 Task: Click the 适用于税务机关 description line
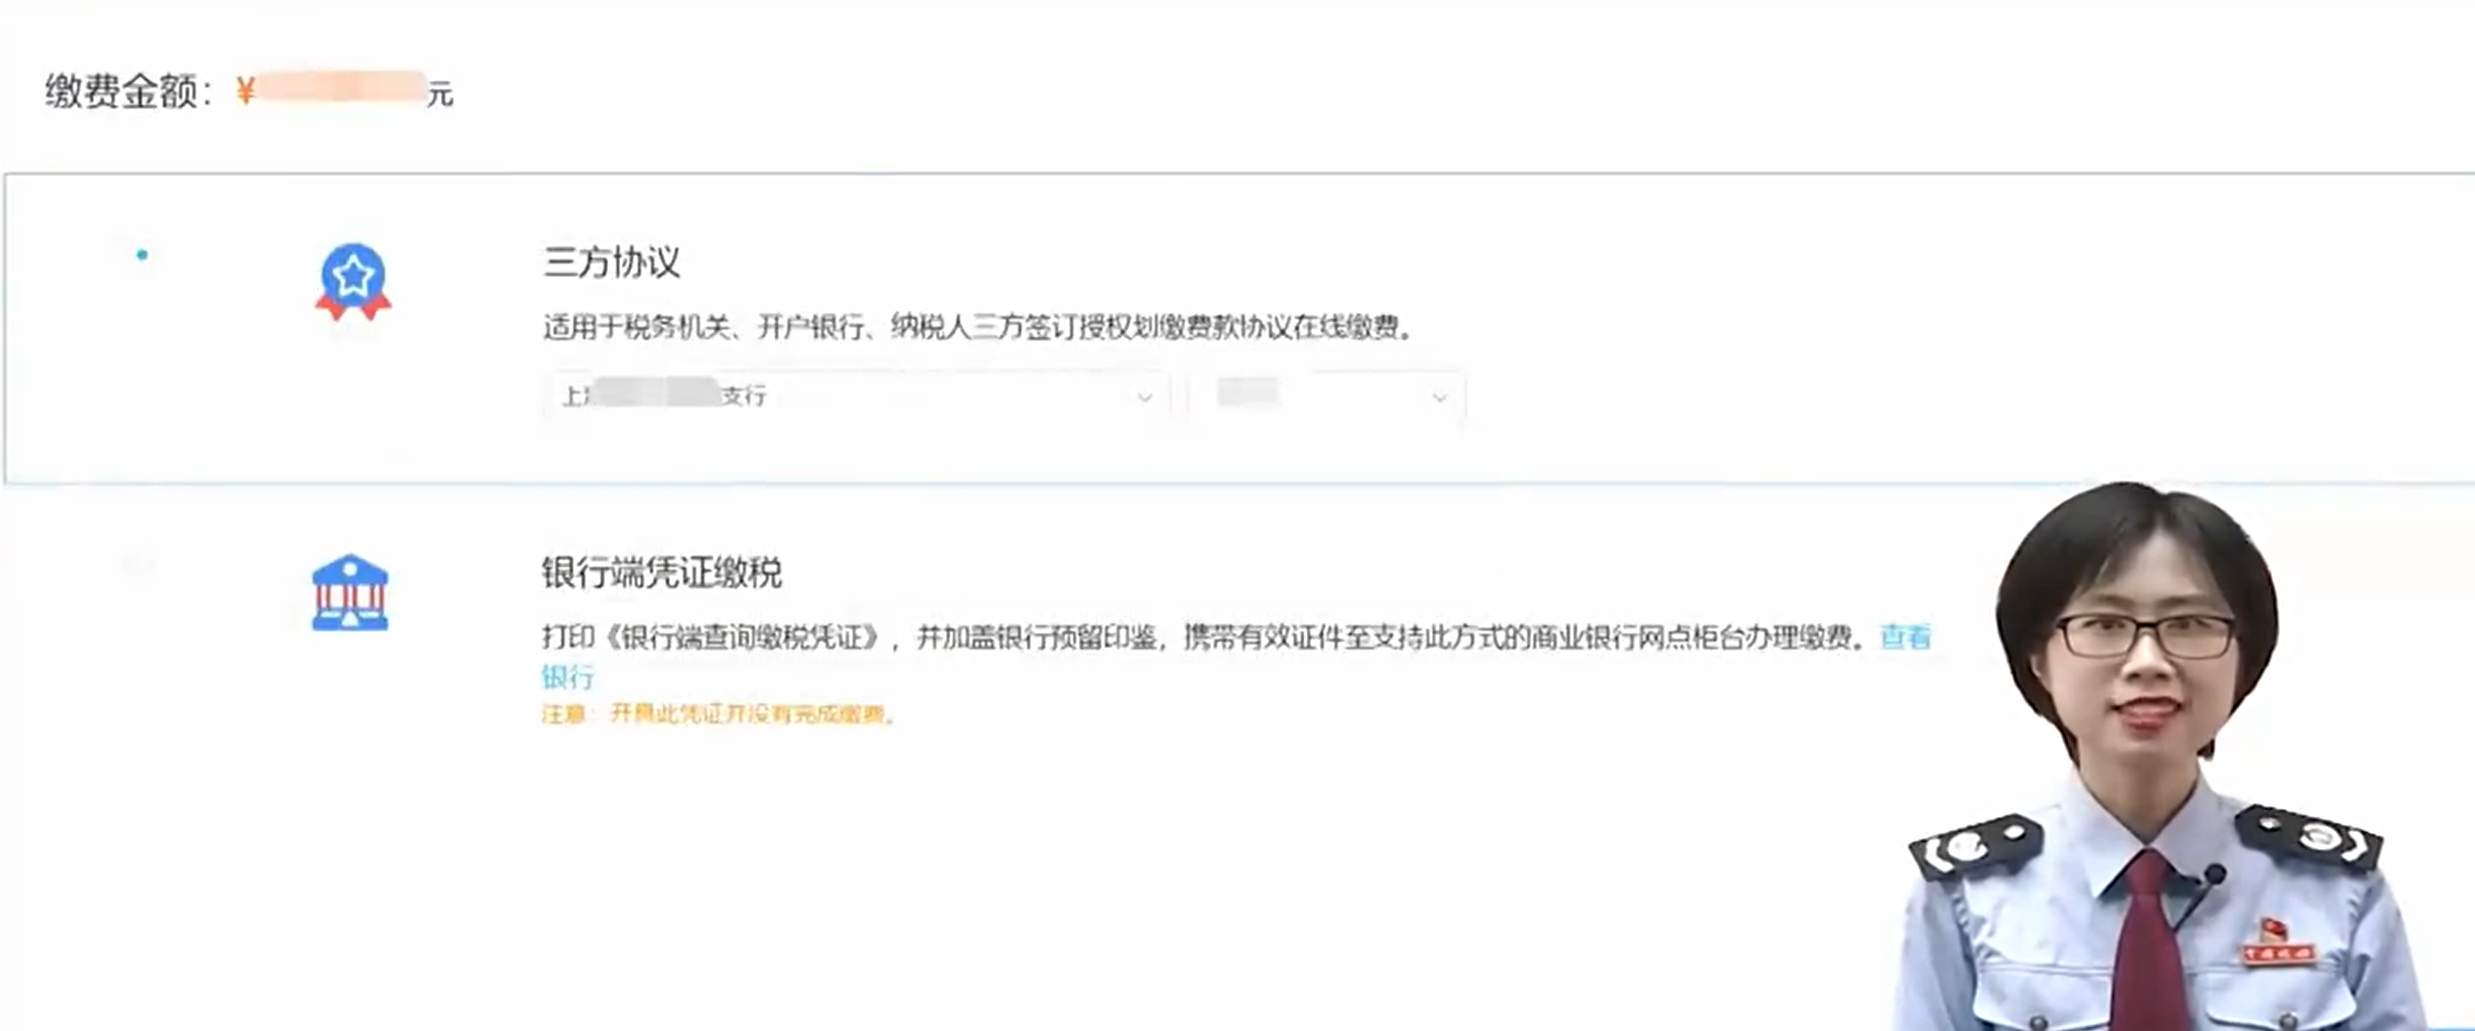pos(977,327)
